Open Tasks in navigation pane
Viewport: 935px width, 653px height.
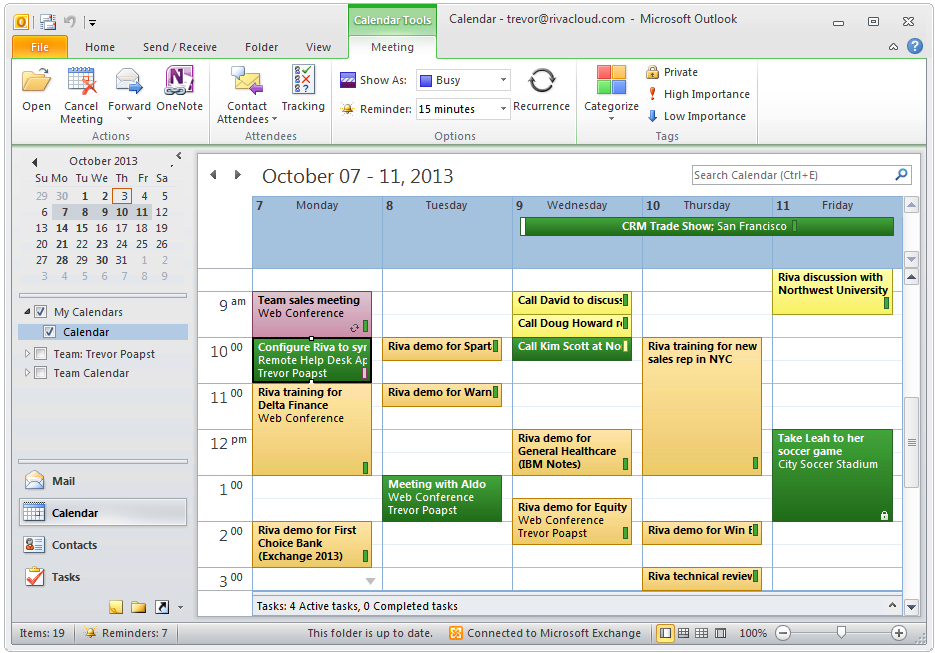click(103, 577)
